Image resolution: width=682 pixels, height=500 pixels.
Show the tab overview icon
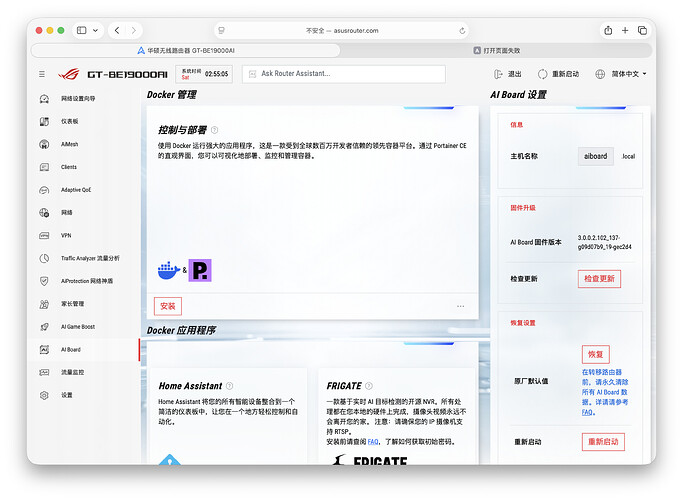point(642,30)
